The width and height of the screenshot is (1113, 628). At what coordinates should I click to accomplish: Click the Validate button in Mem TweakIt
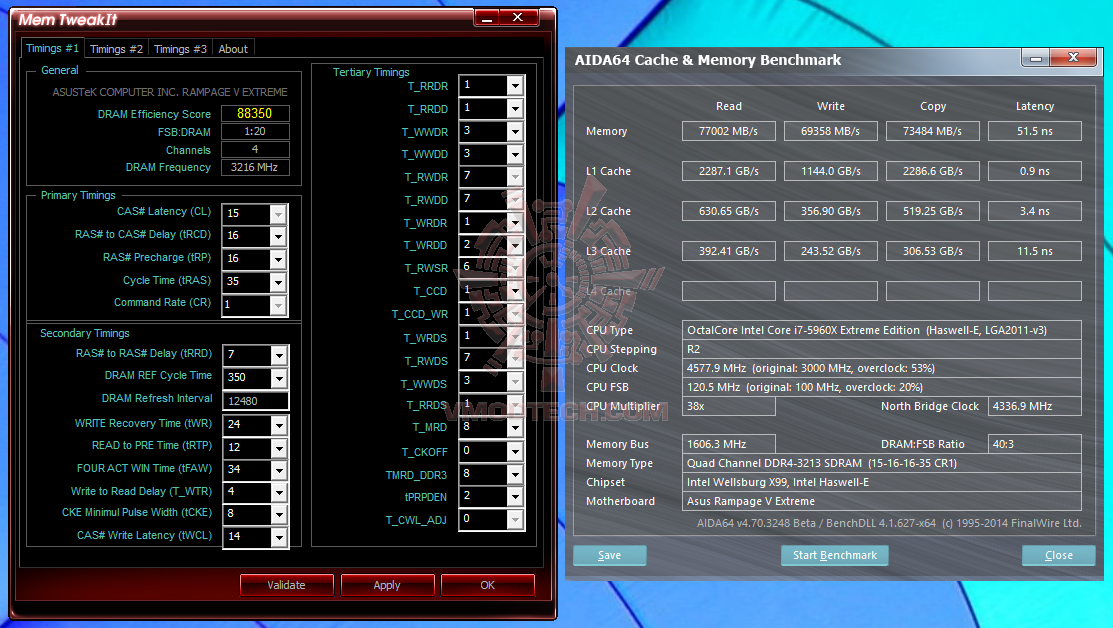[x=287, y=585]
